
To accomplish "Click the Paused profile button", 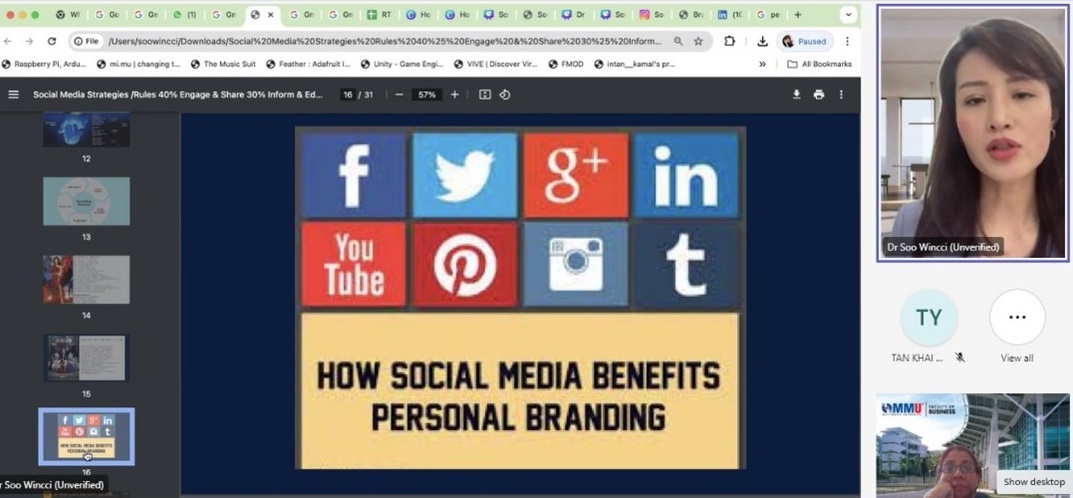I will (x=805, y=41).
